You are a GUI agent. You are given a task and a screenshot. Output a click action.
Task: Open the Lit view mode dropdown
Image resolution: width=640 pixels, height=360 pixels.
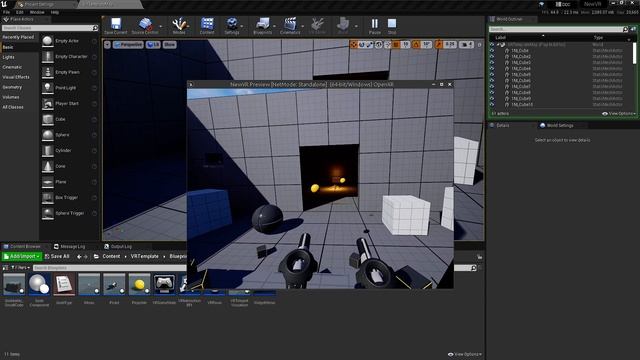(x=153, y=44)
